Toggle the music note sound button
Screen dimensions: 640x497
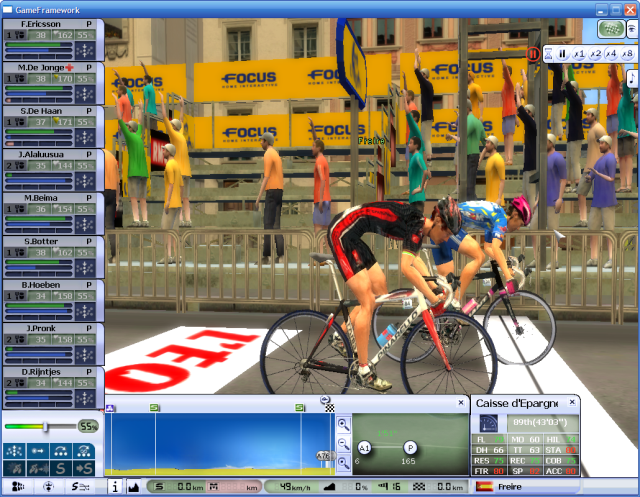click(x=632, y=76)
